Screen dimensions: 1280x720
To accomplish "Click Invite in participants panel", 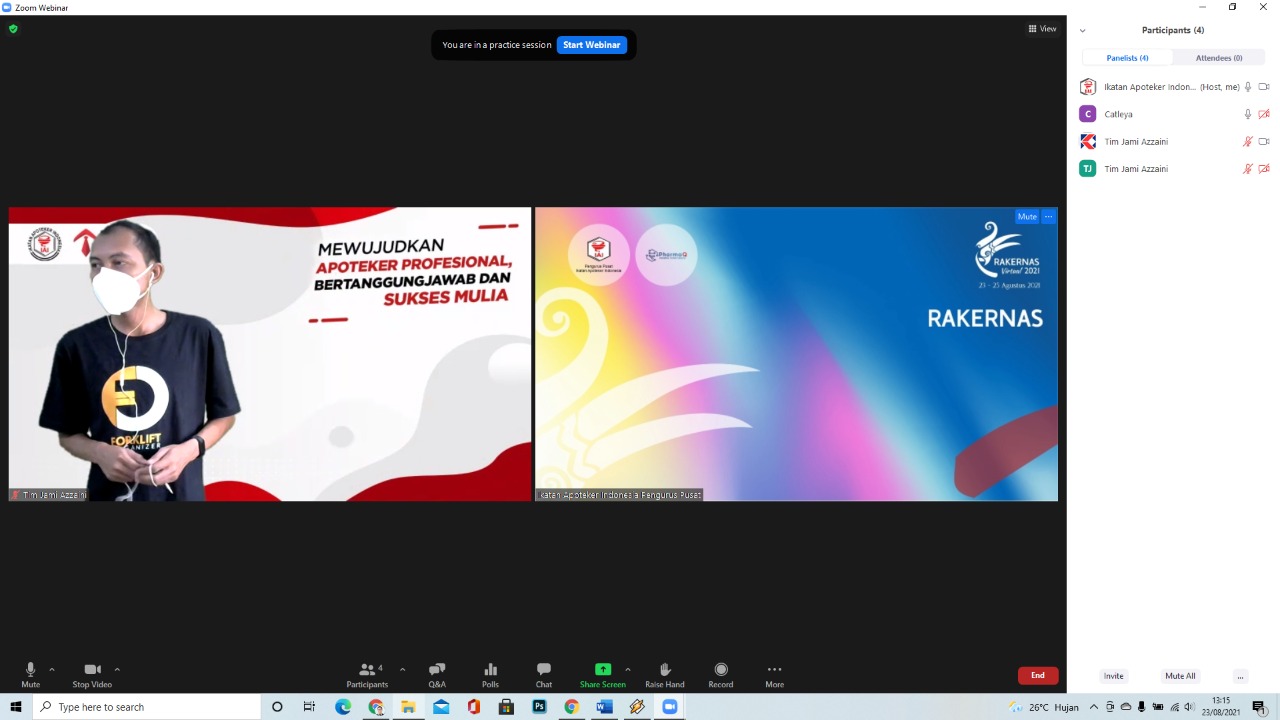I will tap(1113, 676).
